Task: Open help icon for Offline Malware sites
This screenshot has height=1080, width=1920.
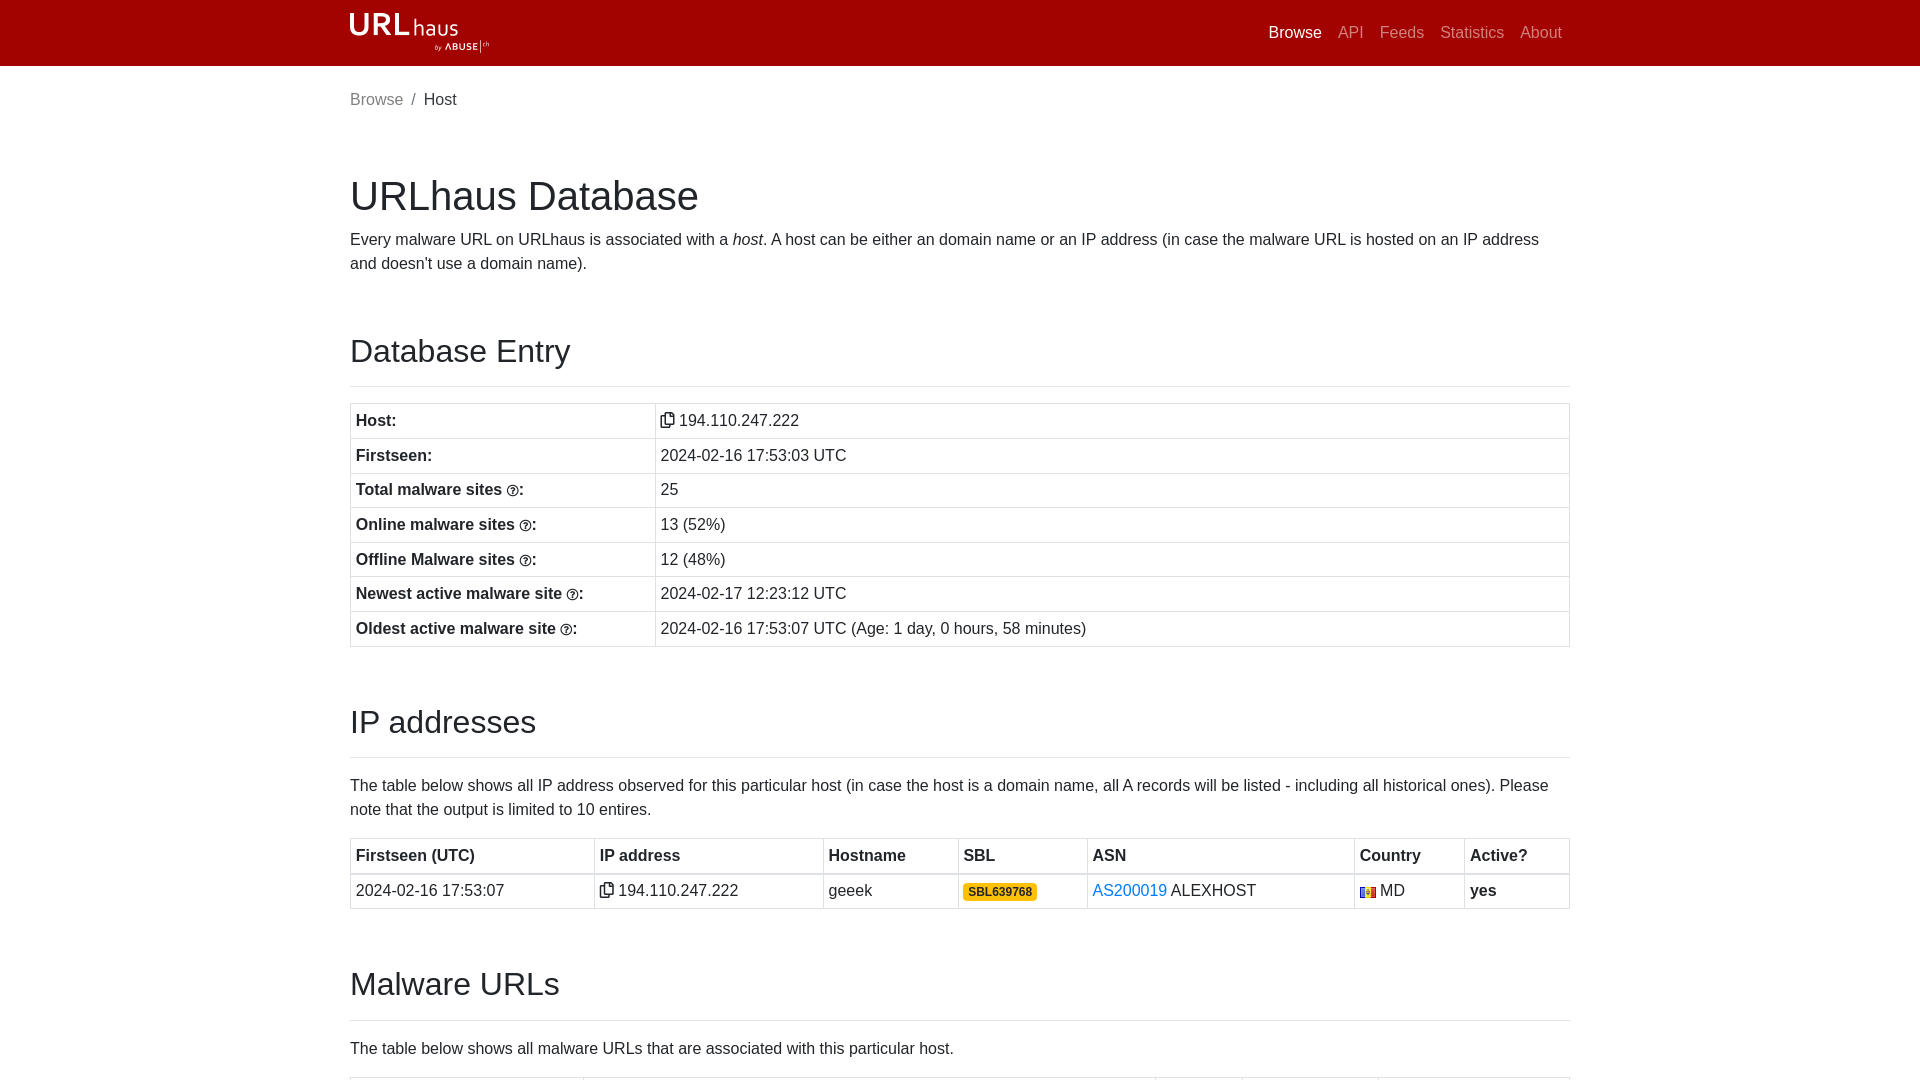Action: click(526, 561)
